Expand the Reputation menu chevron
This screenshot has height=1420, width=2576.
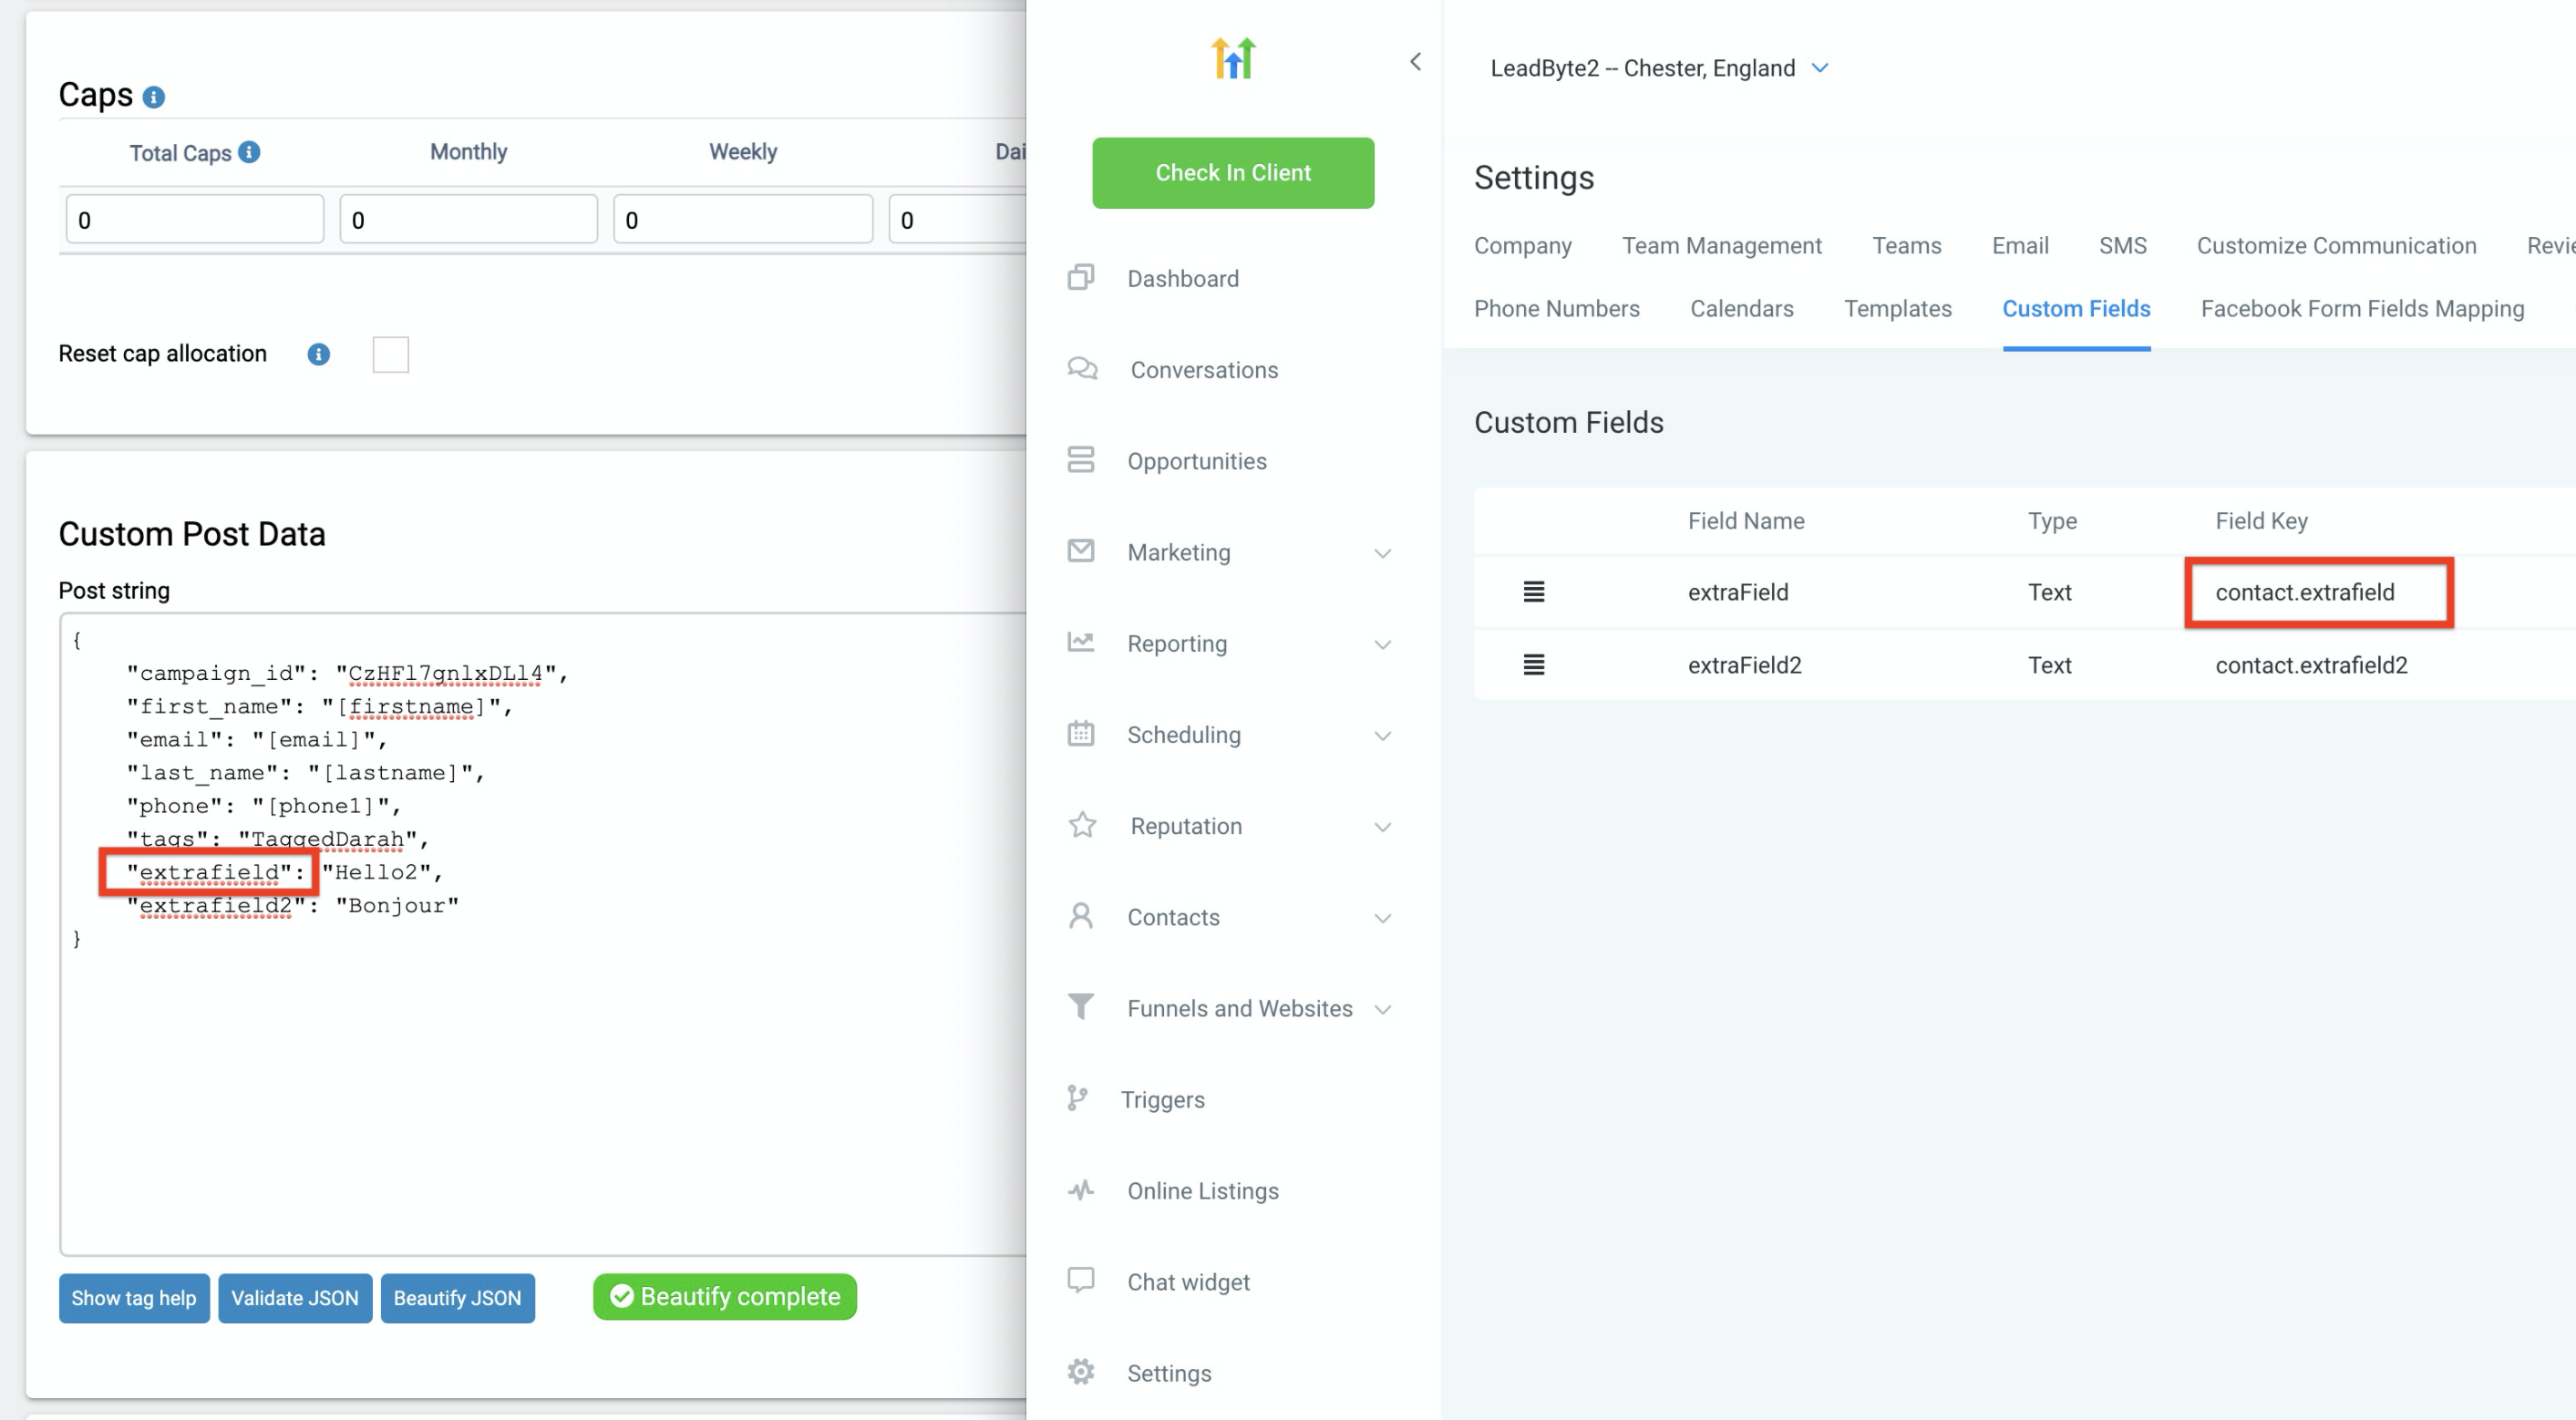[1383, 827]
